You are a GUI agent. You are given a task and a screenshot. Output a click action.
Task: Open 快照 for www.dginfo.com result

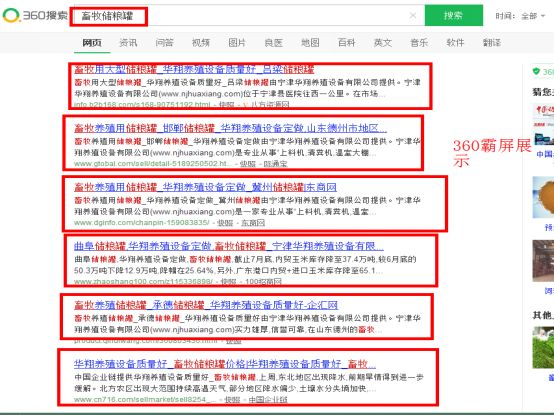pyautogui.click(x=225, y=223)
